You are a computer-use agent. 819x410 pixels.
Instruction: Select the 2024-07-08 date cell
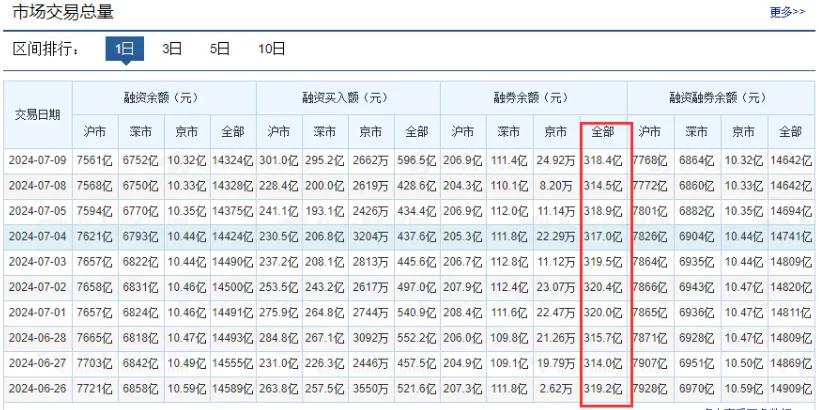[x=38, y=186]
